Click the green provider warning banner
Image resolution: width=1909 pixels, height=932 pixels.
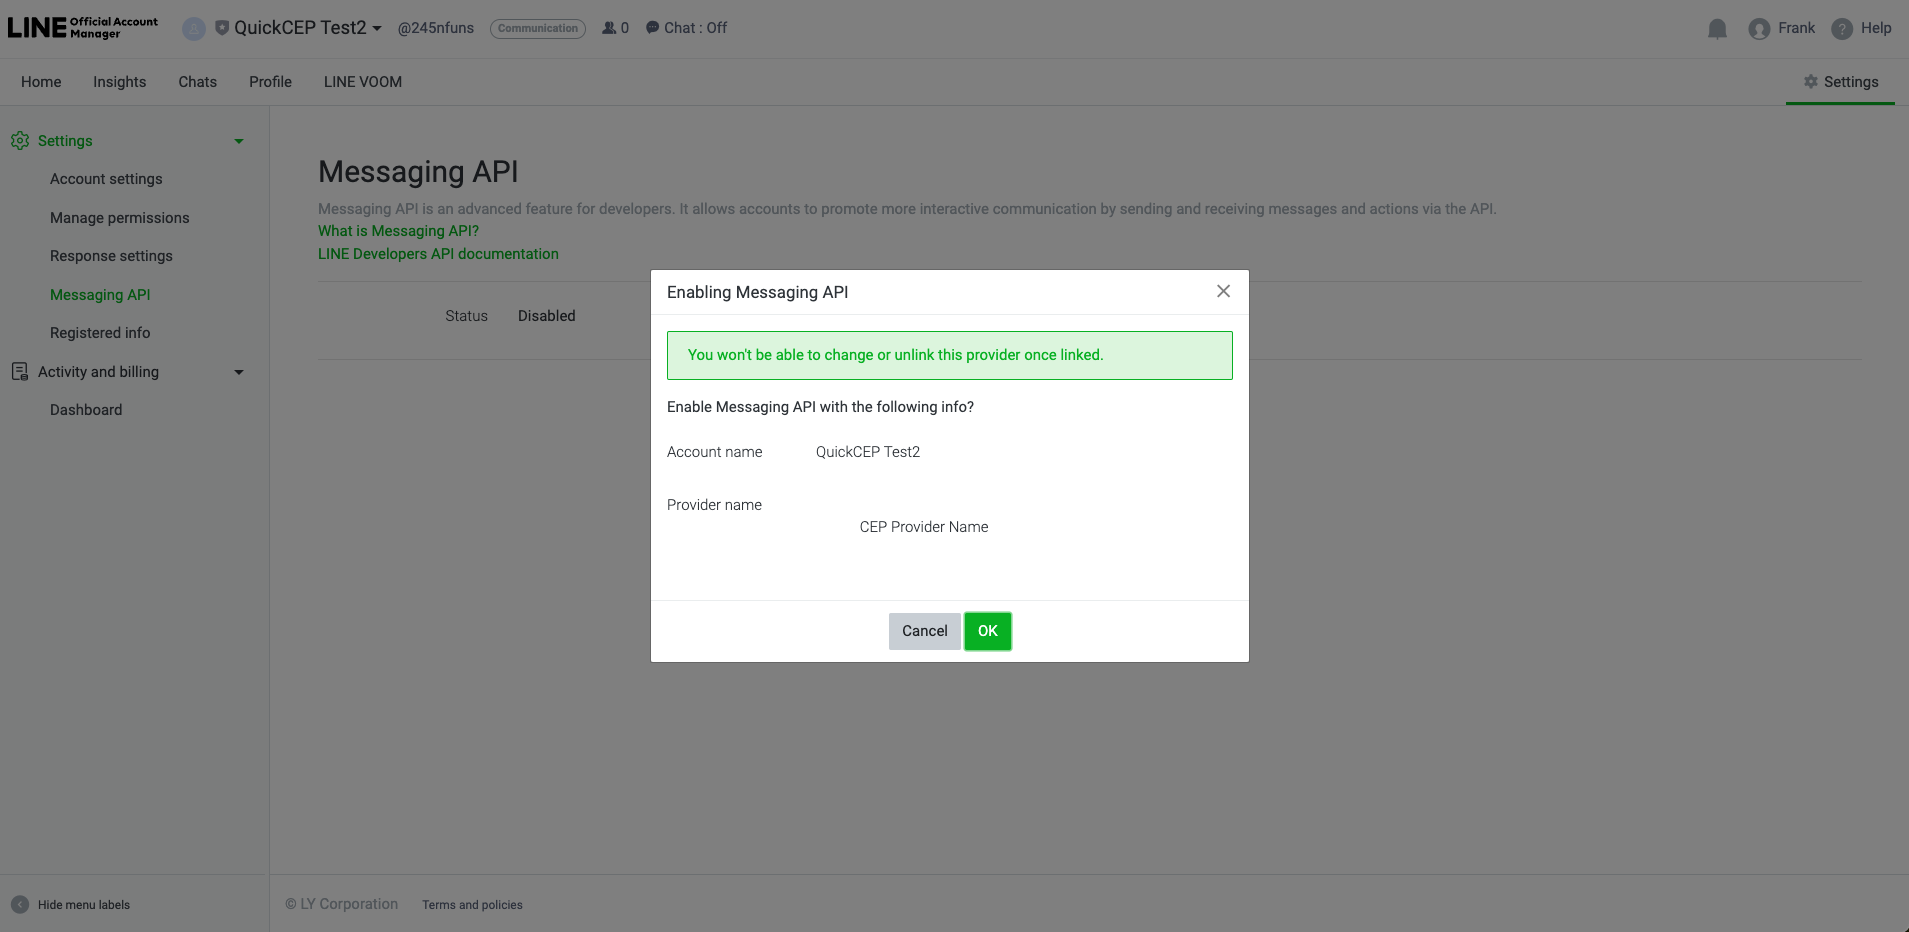pos(950,355)
